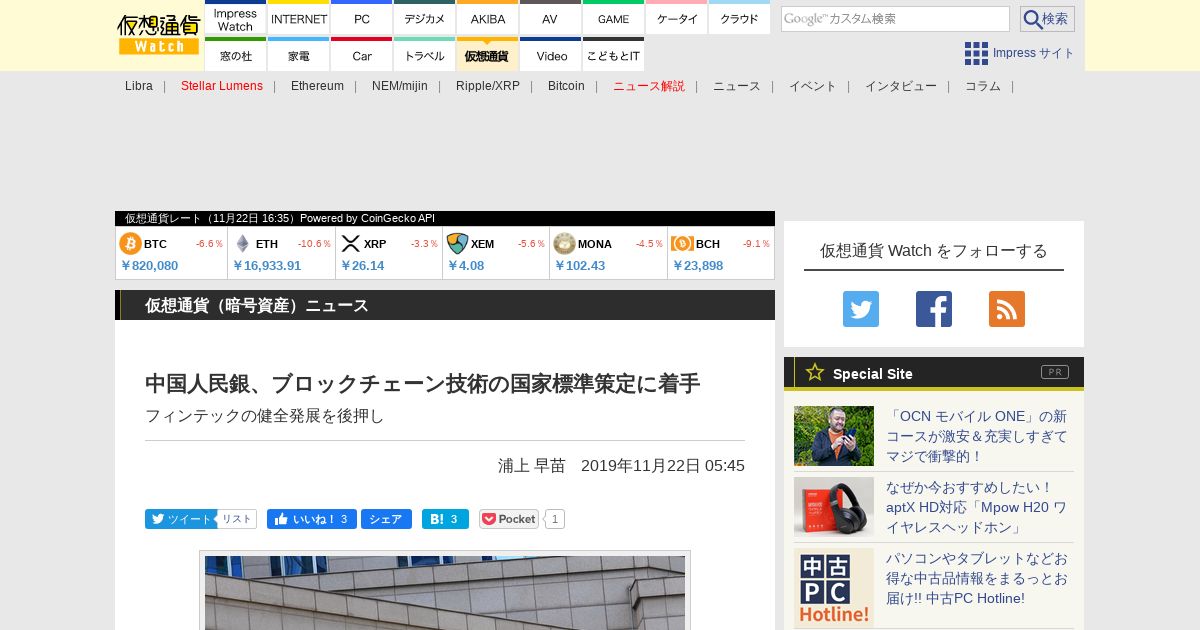Open the INTERNET tab
Viewport: 1200px width, 630px height.
click(299, 19)
